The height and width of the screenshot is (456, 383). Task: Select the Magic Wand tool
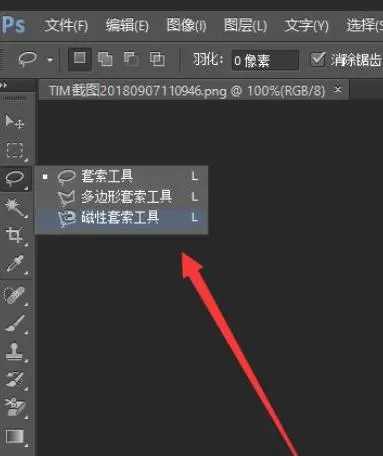point(15,207)
